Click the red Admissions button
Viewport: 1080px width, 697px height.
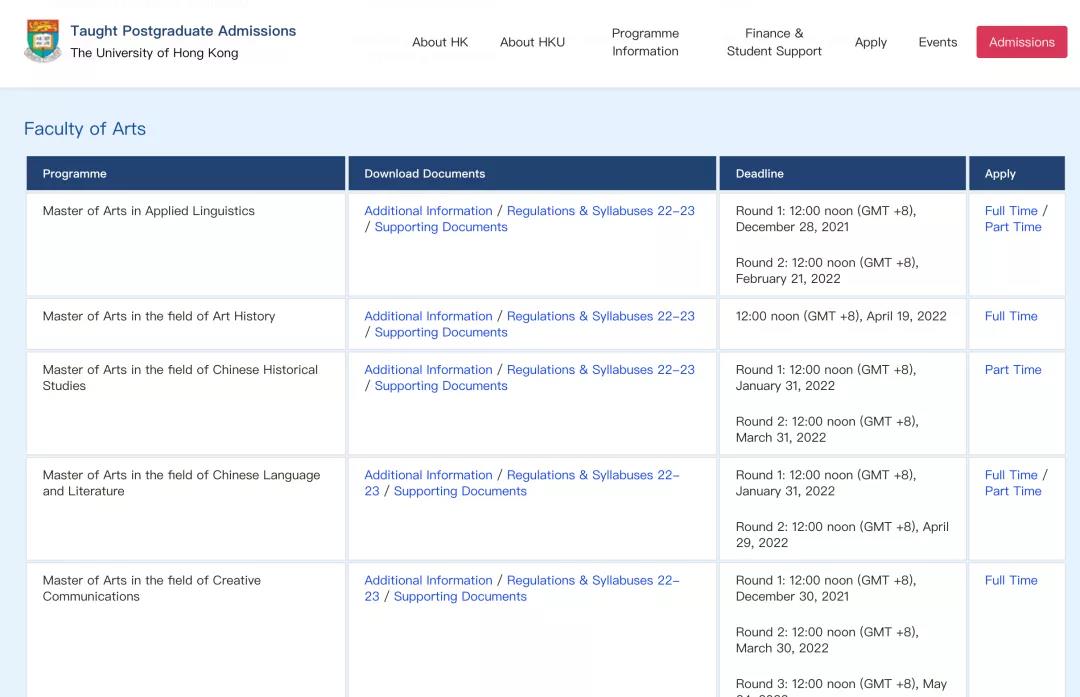[1021, 42]
